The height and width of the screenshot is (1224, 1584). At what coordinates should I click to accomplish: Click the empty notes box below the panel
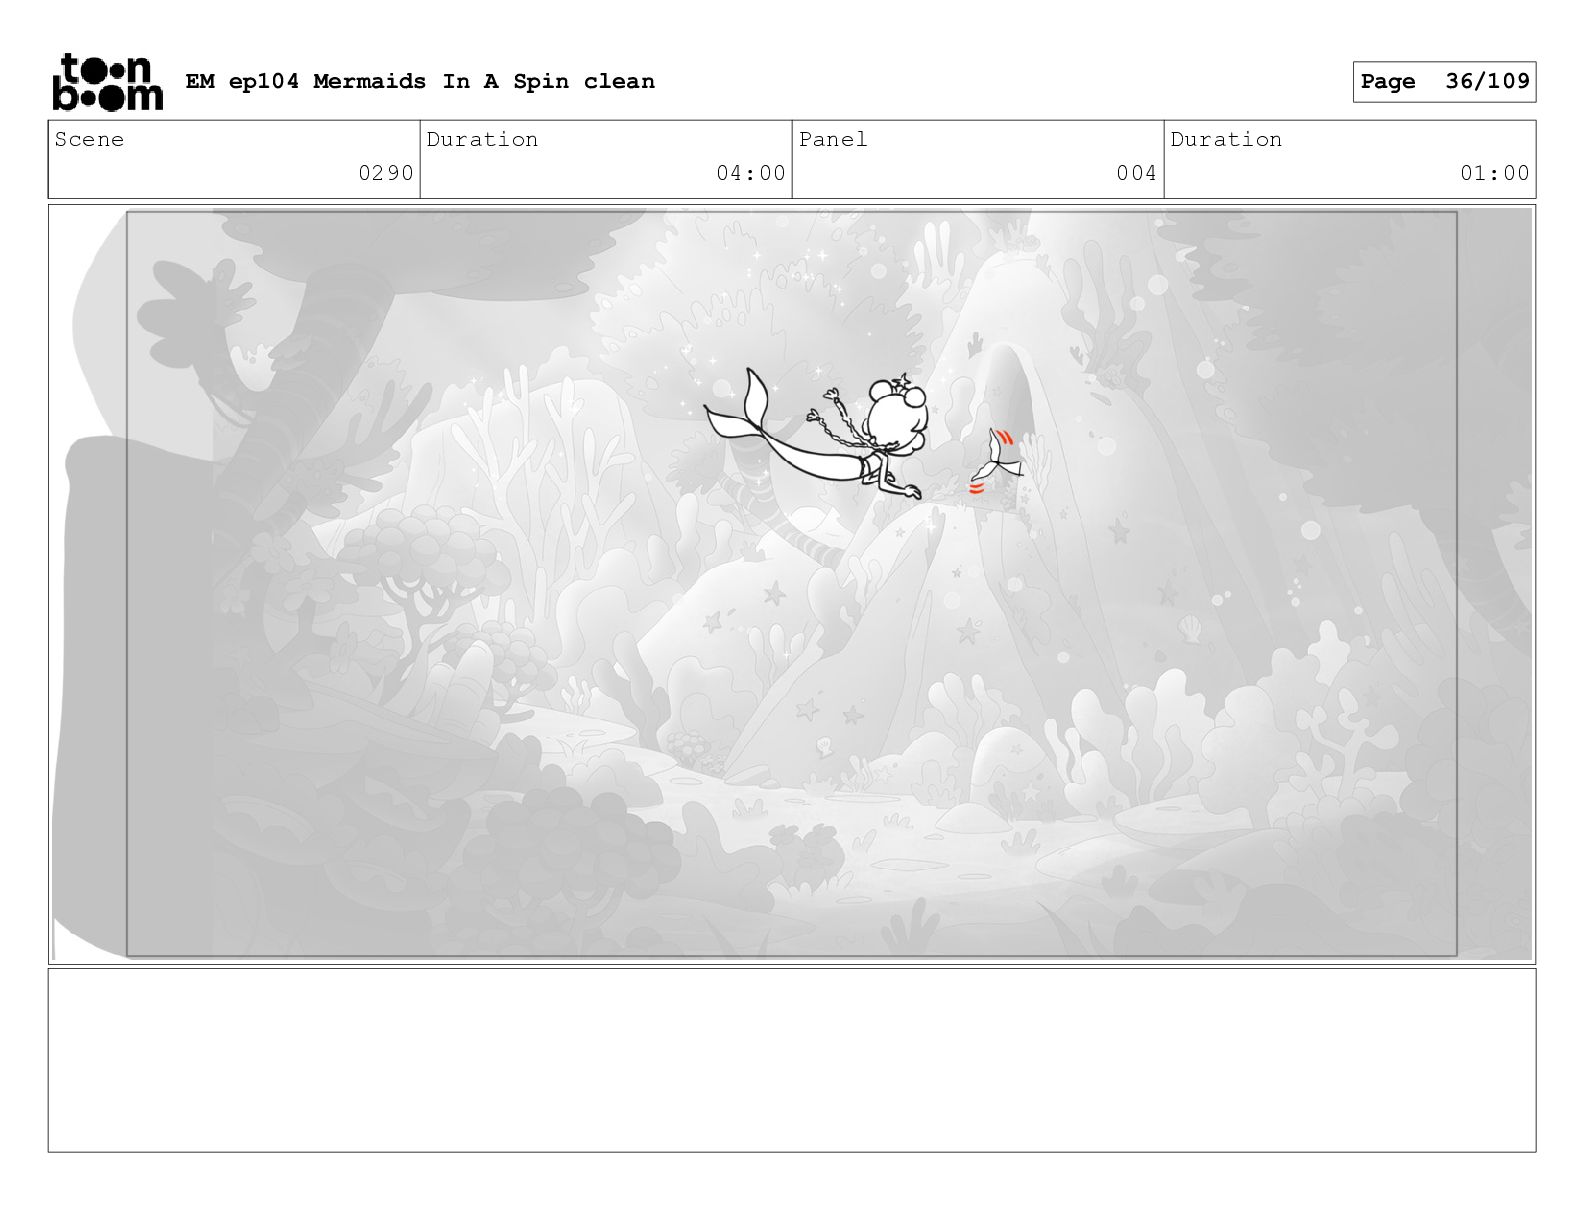[x=792, y=1060]
